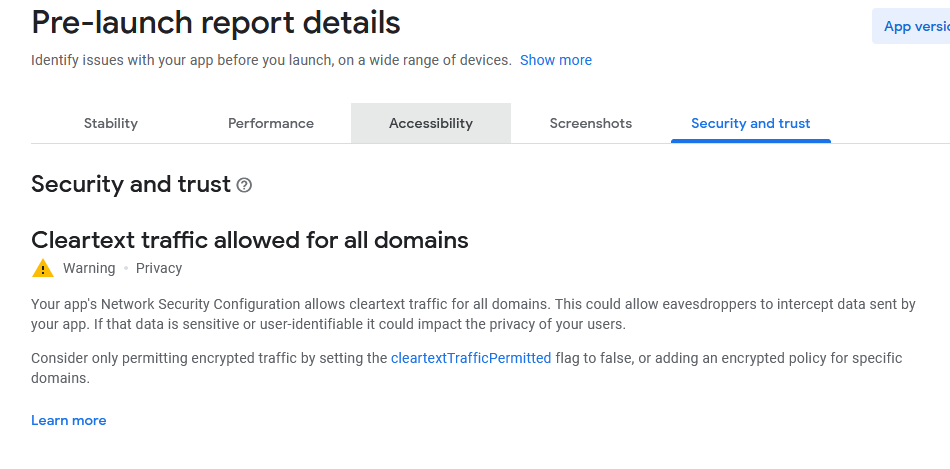
Task: Click the Network Security Configuration description paragraph
Action: pos(473,314)
